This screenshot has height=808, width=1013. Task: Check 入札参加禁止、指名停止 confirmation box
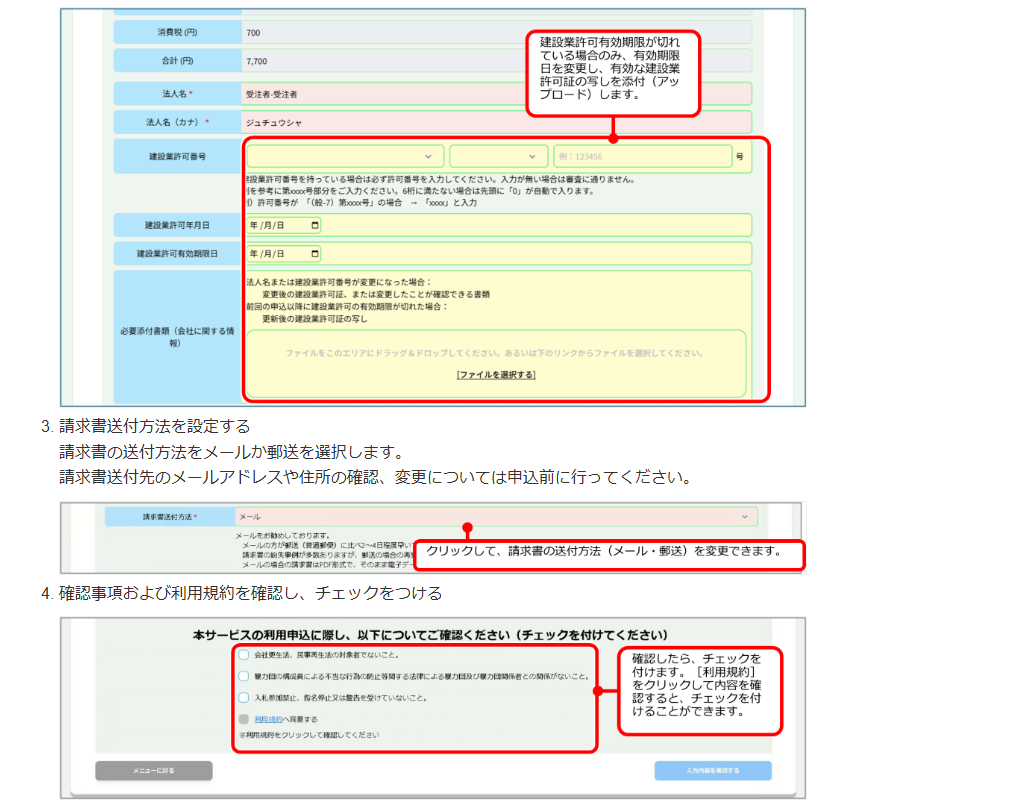[244, 697]
